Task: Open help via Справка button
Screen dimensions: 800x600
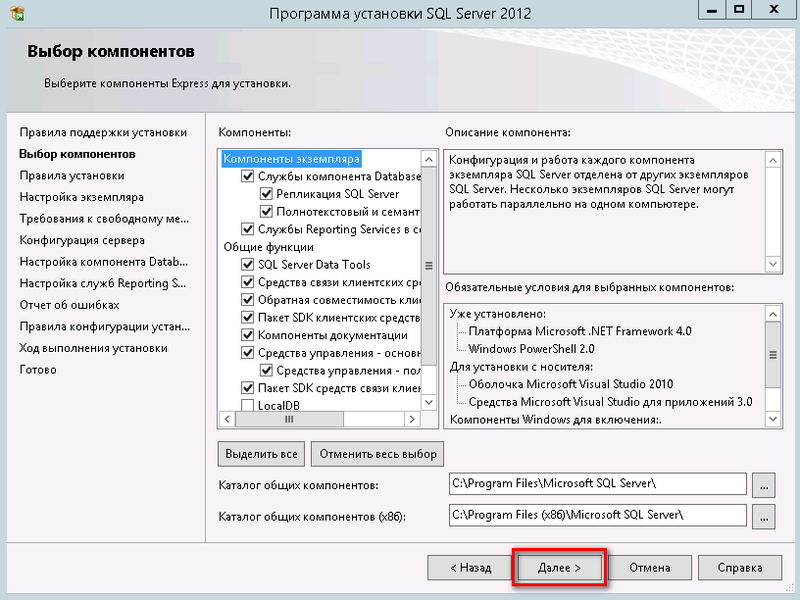Action: click(740, 568)
